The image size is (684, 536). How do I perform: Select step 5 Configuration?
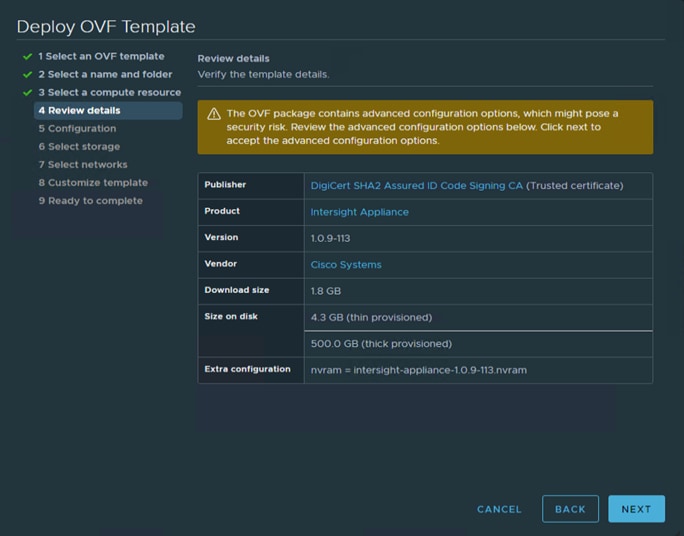pos(77,129)
